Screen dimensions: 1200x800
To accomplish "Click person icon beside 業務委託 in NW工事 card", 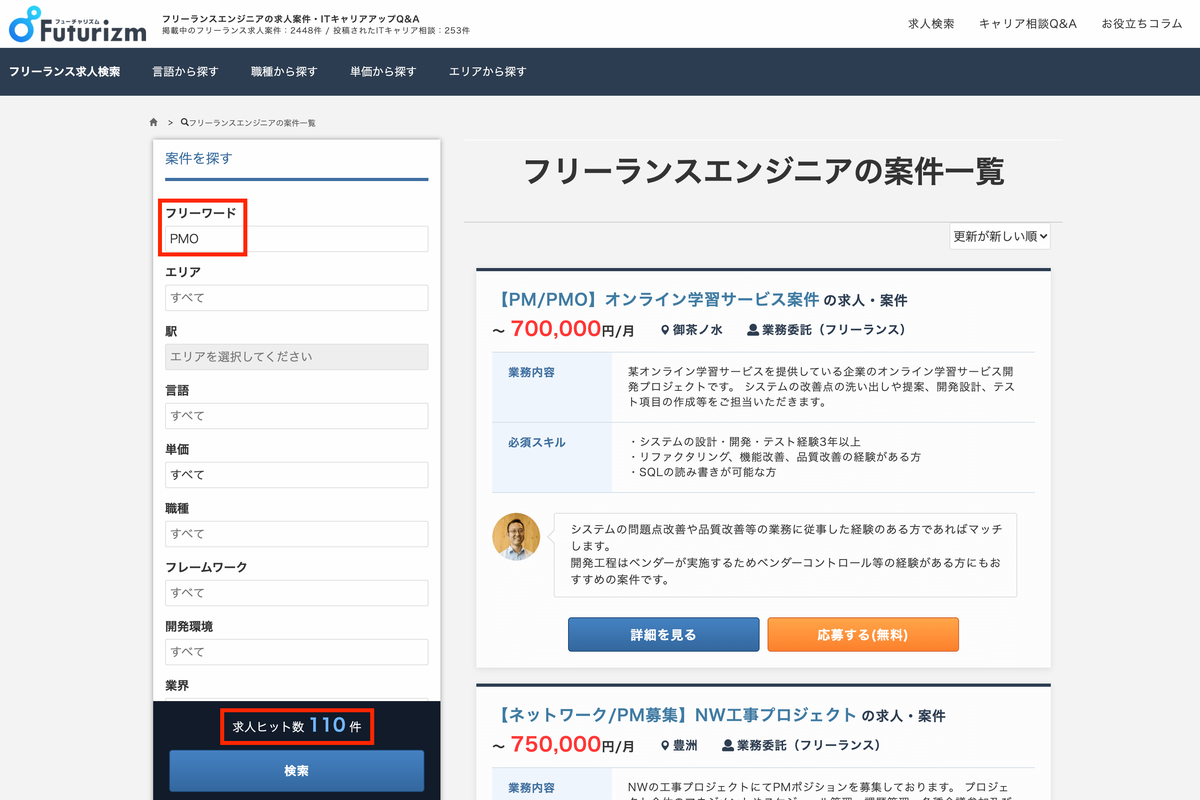I will point(728,746).
